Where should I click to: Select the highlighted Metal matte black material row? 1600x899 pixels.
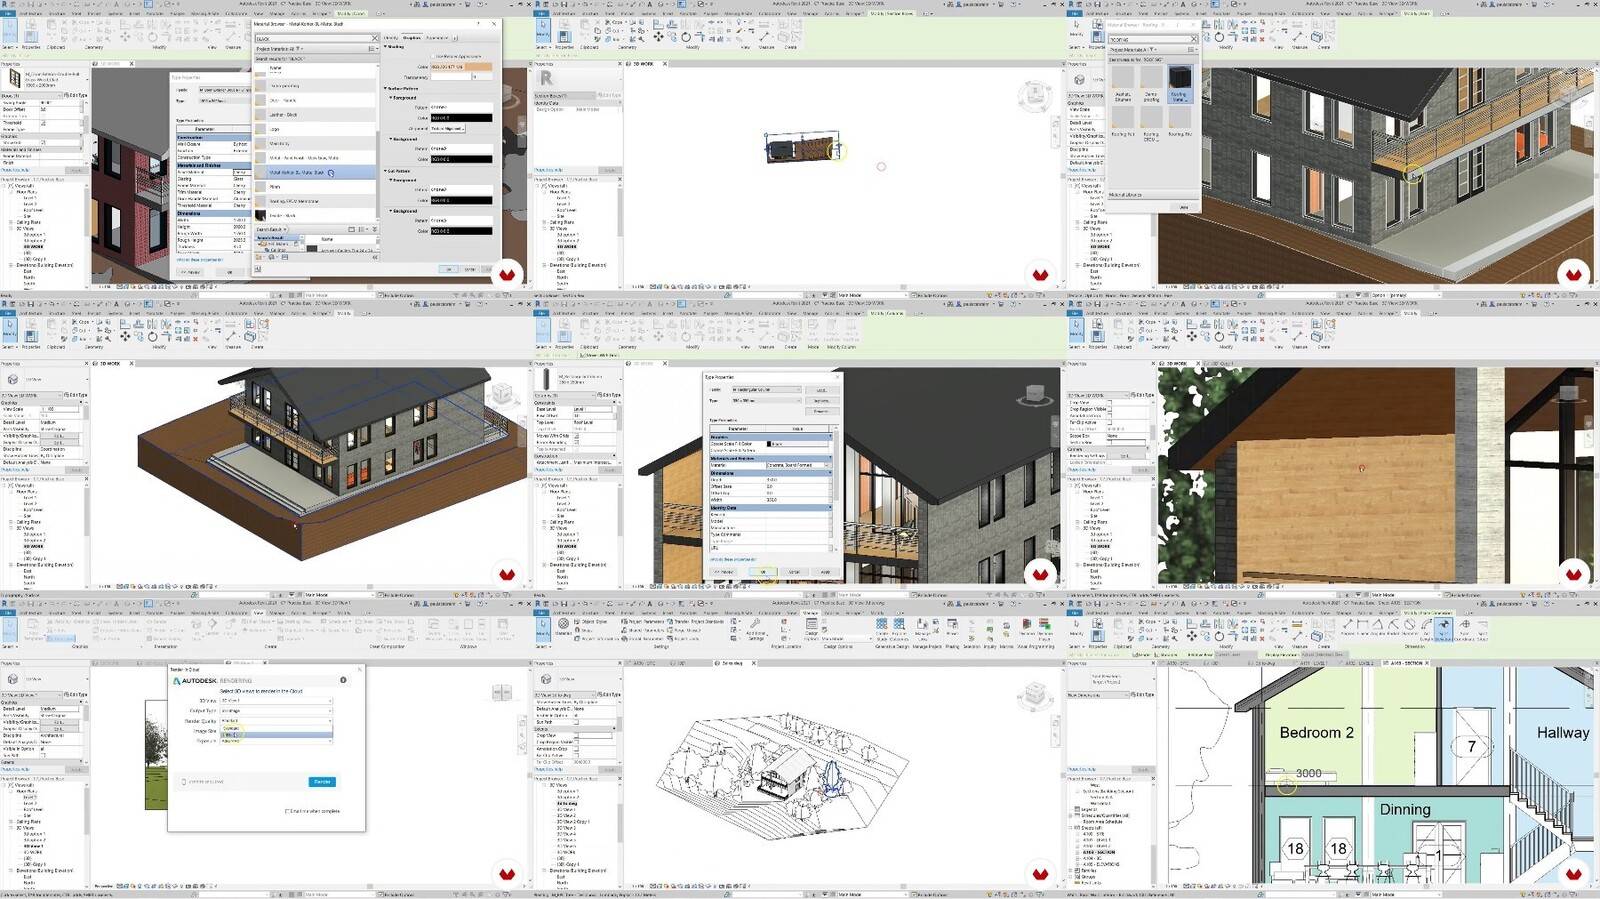click(315, 172)
